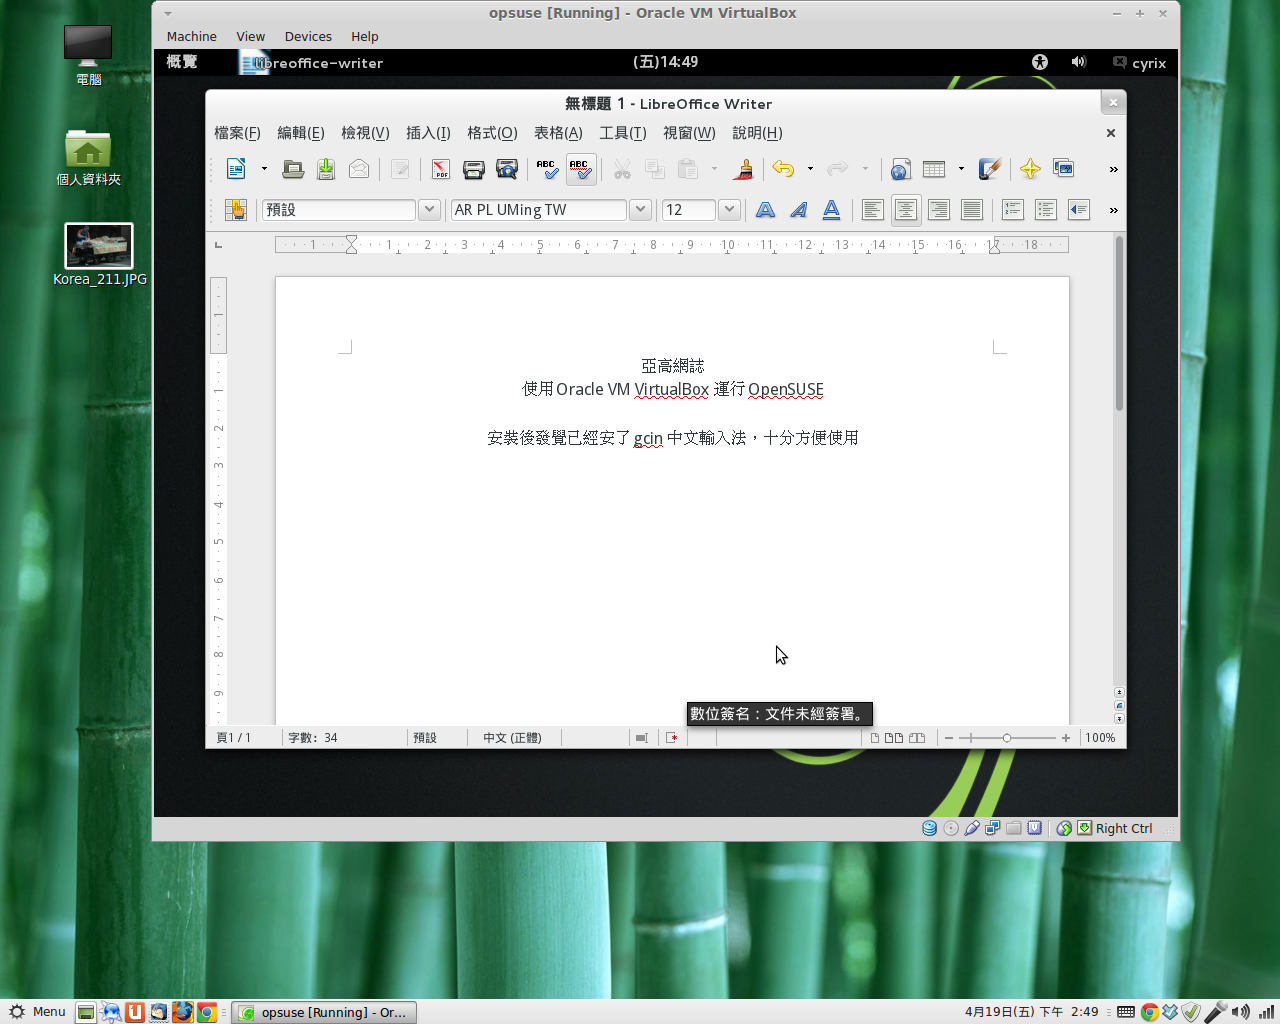Expand the formatting toolbar overflow chevron

(1113, 211)
